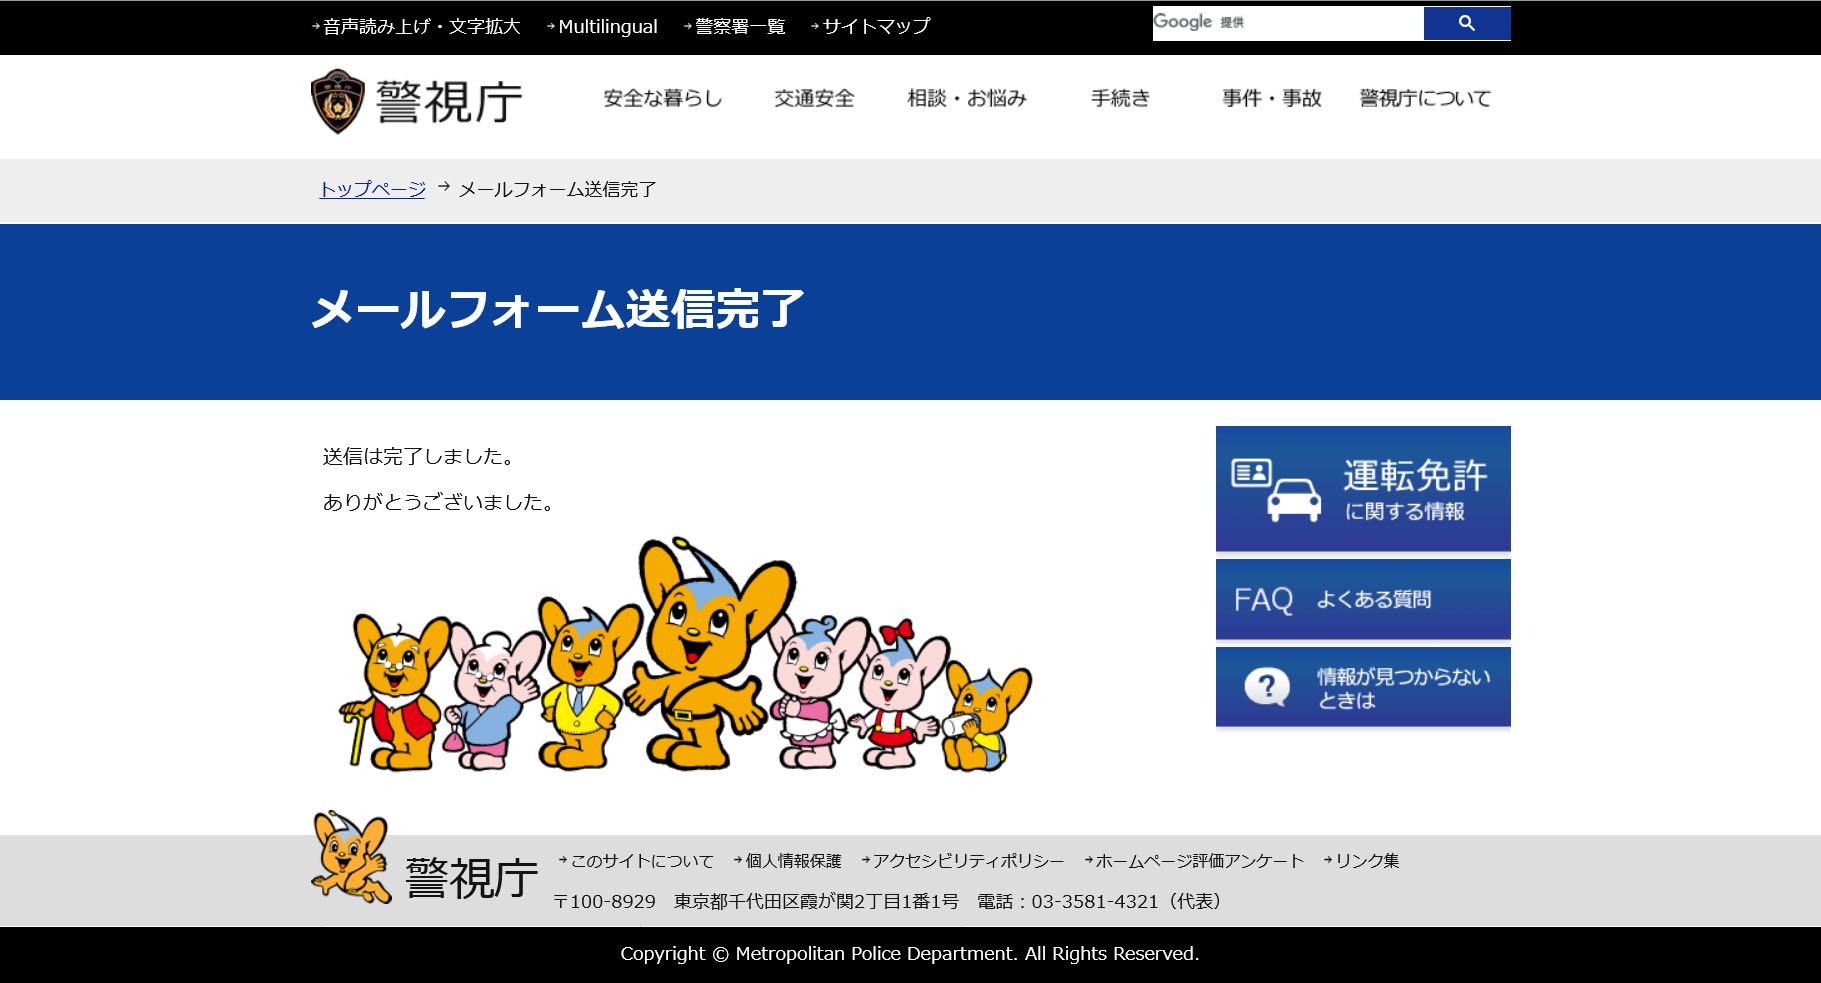Open the サイトマップ link
The width and height of the screenshot is (1821, 983).
coord(875,27)
